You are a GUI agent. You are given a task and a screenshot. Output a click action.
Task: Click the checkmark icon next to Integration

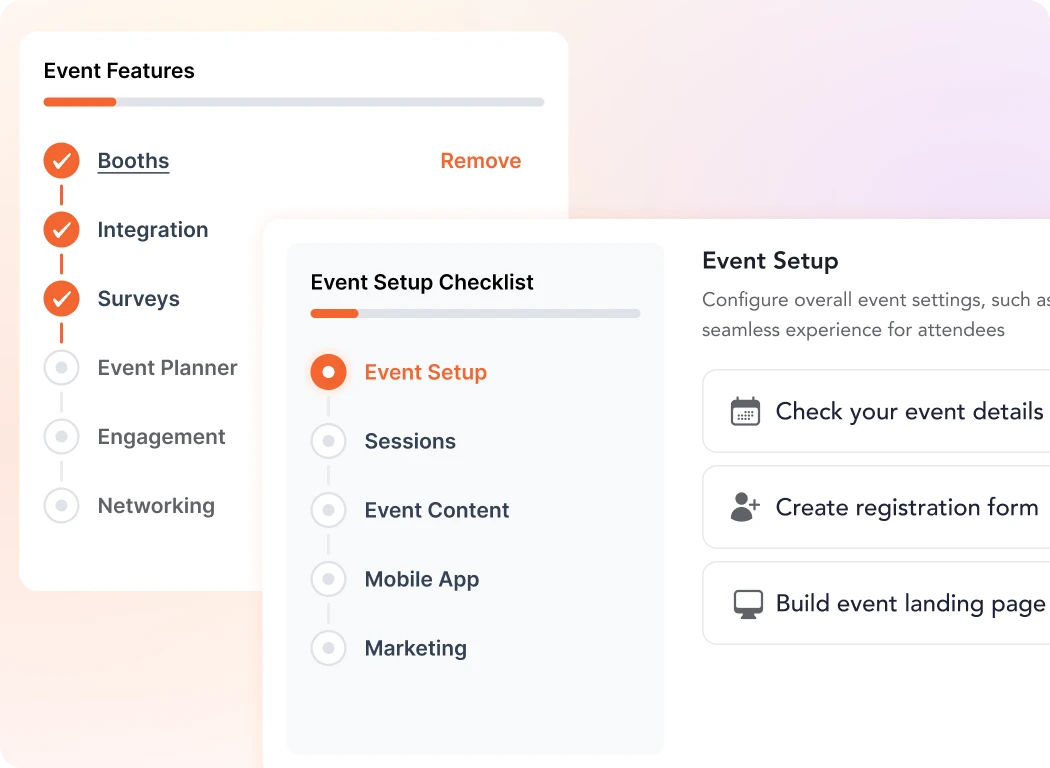coord(61,229)
